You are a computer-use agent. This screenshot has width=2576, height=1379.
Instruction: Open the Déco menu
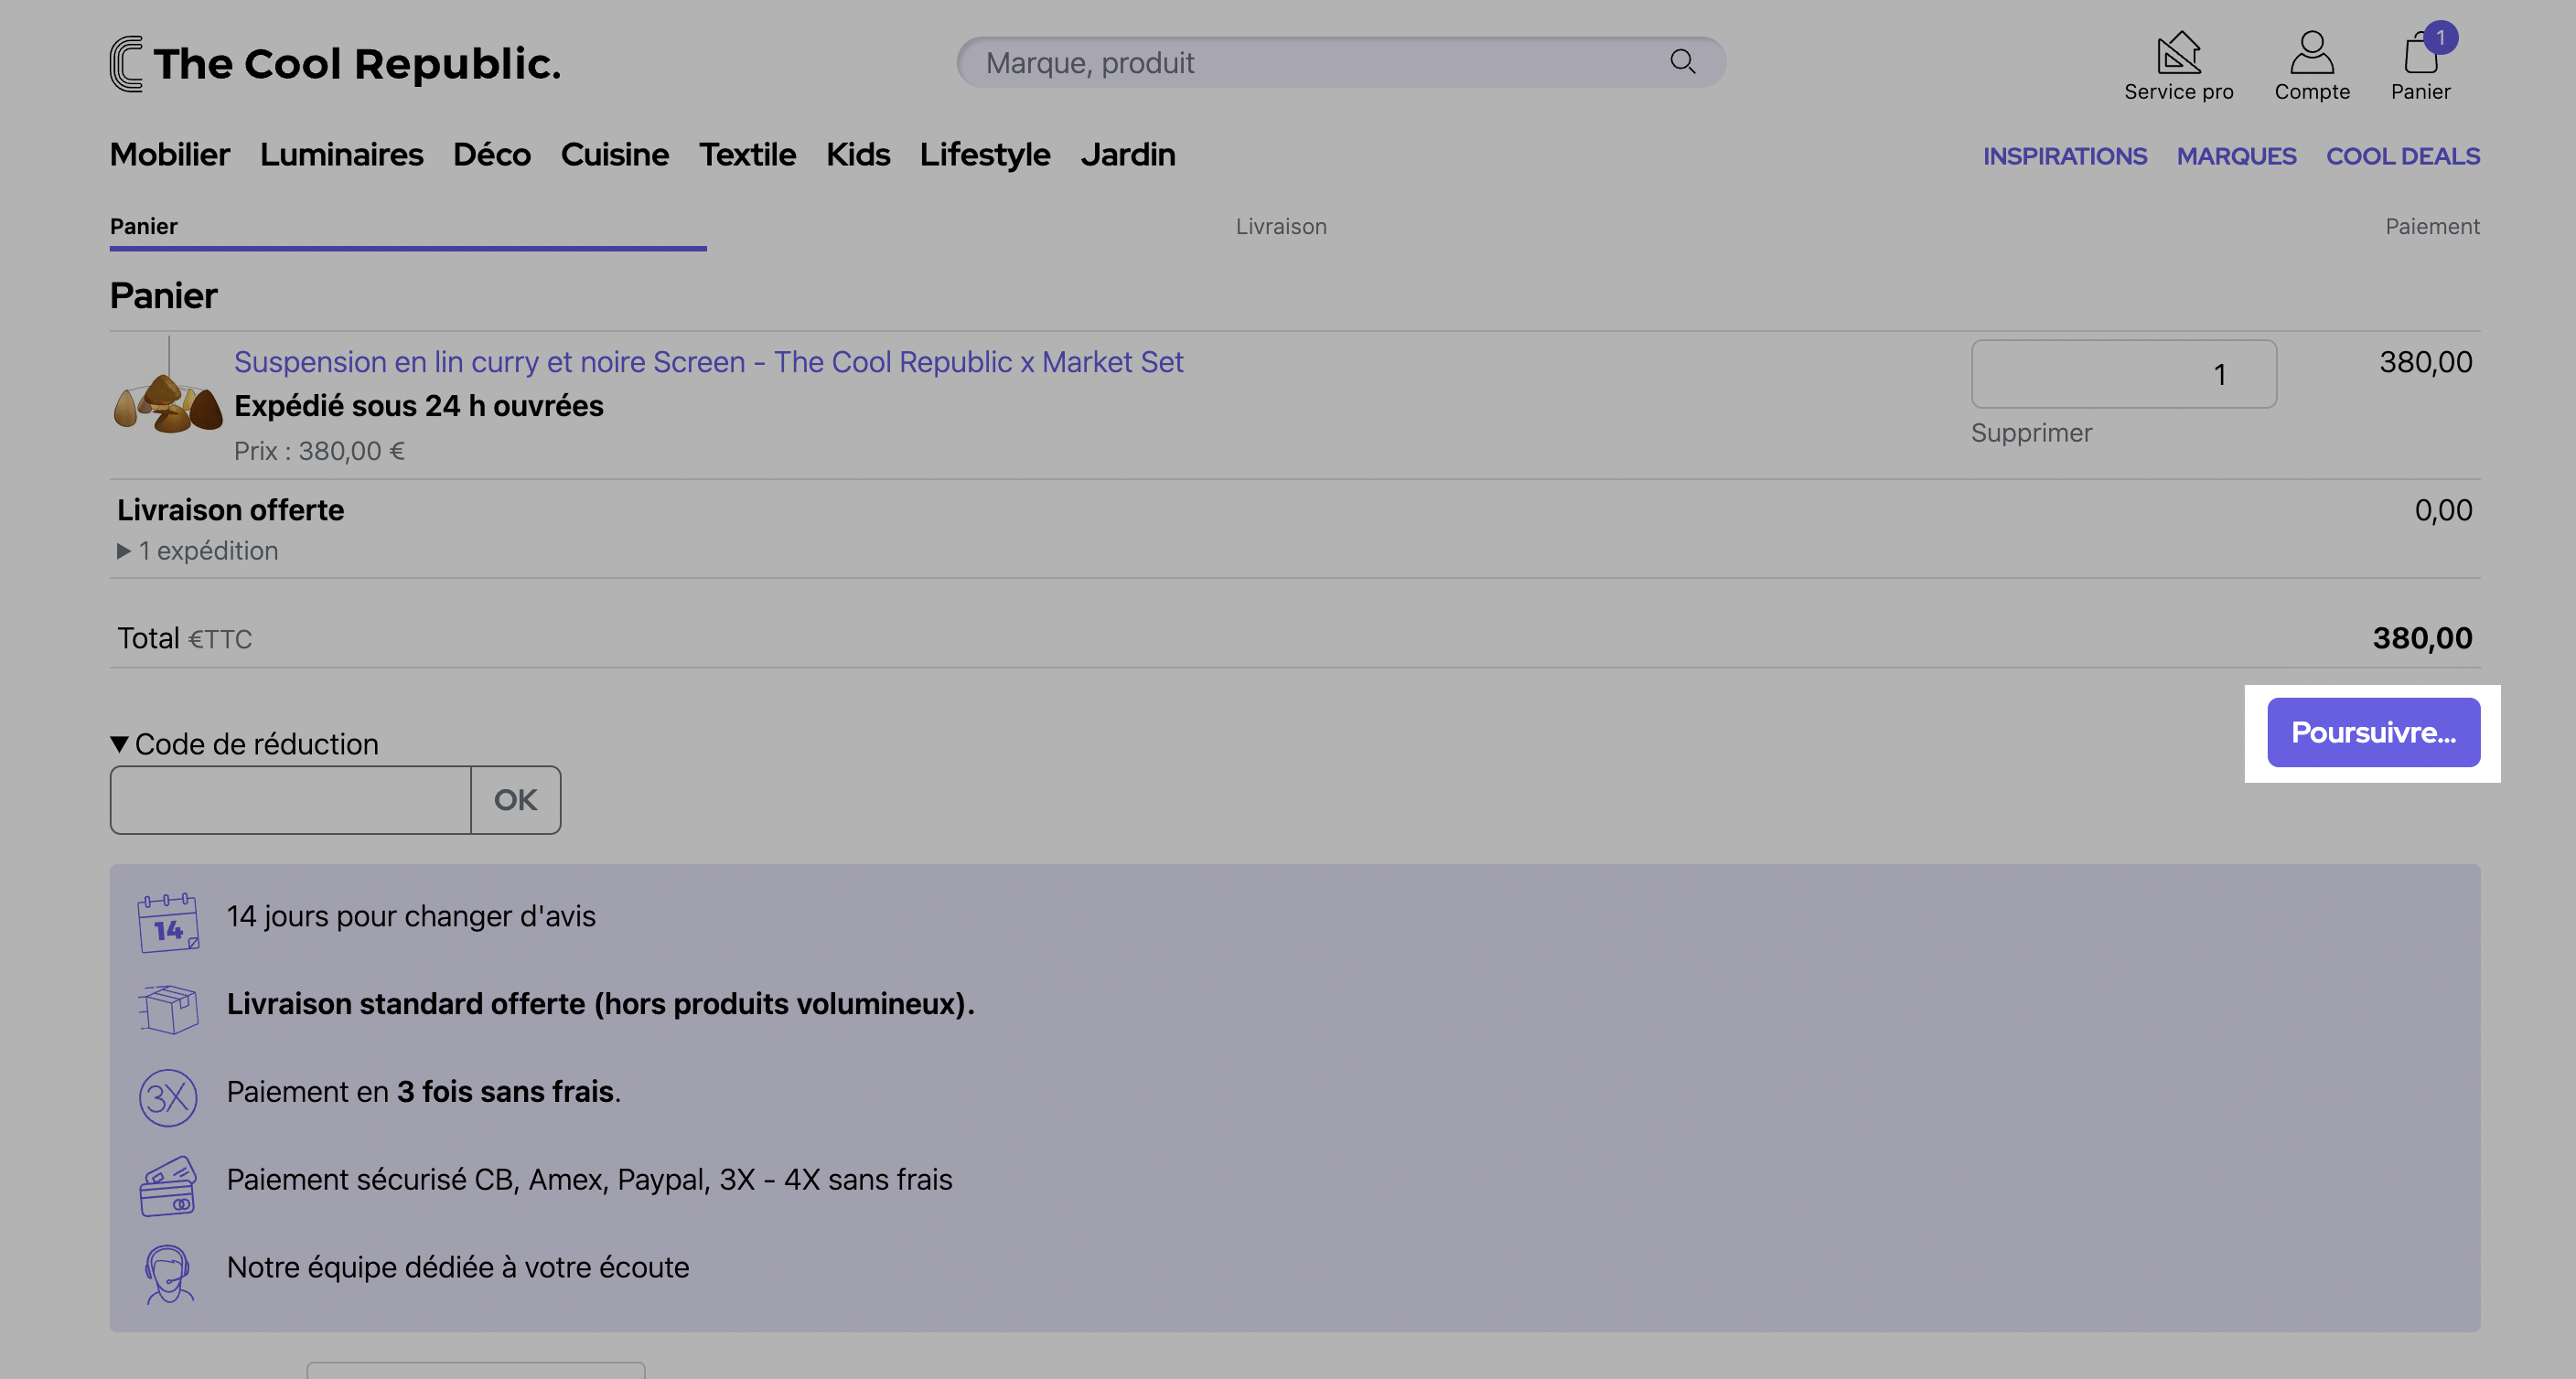coord(491,155)
